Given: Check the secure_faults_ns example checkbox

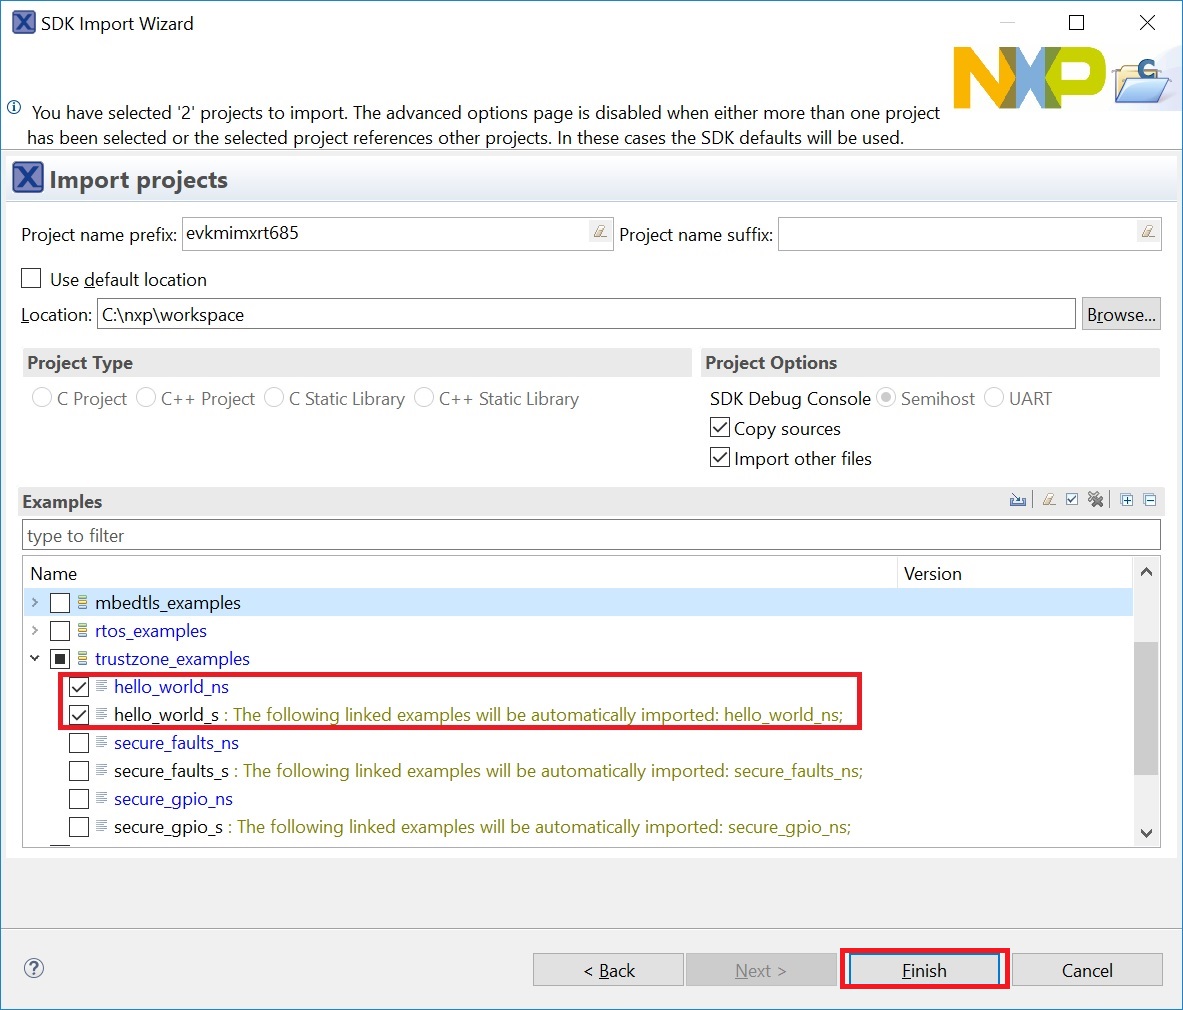Looking at the screenshot, I should click(x=79, y=743).
